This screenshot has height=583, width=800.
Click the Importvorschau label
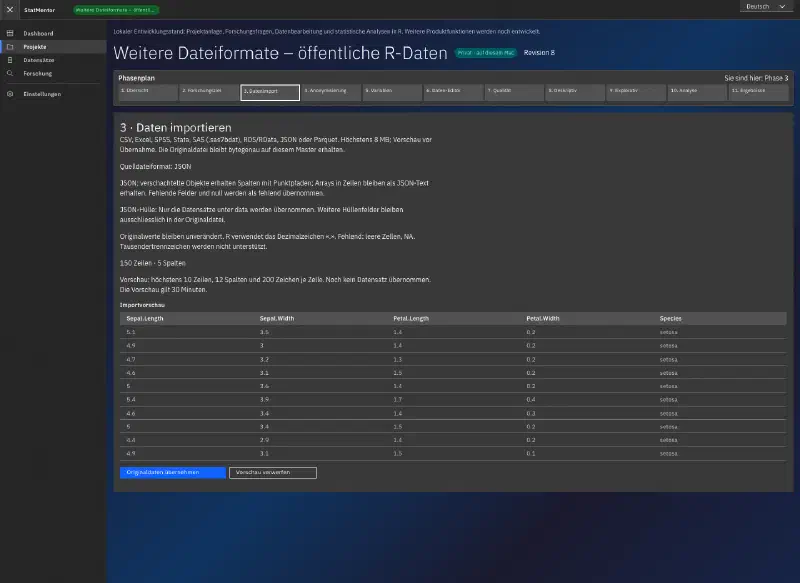point(142,305)
